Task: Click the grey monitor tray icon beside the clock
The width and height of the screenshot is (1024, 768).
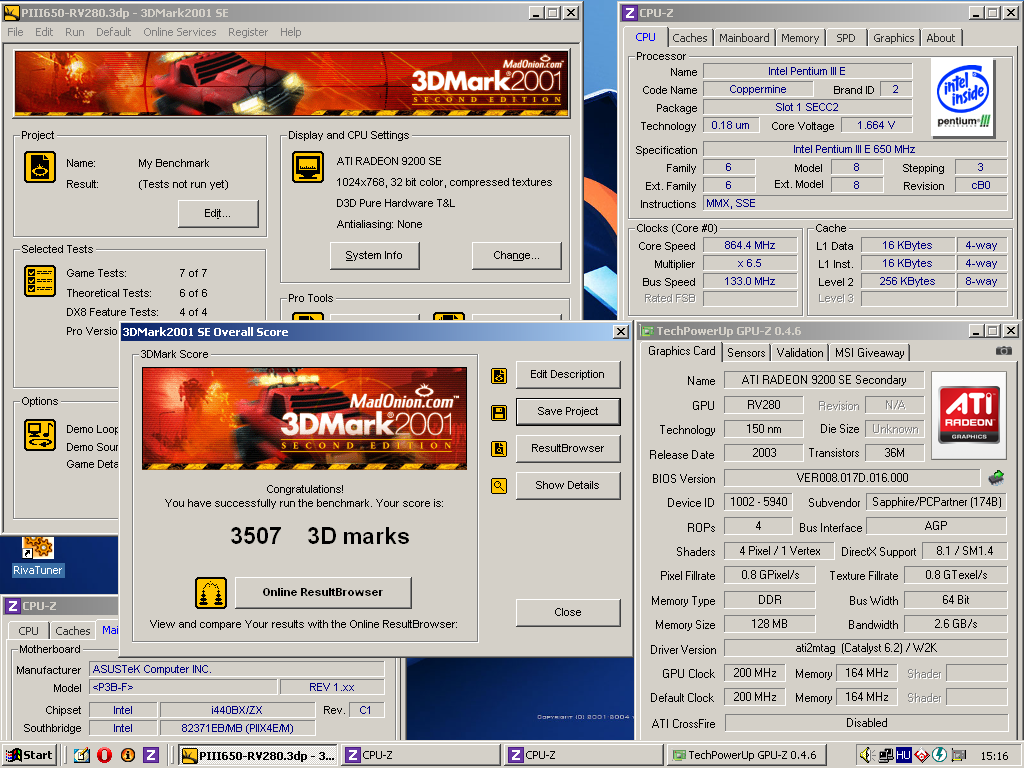Action: coord(959,755)
